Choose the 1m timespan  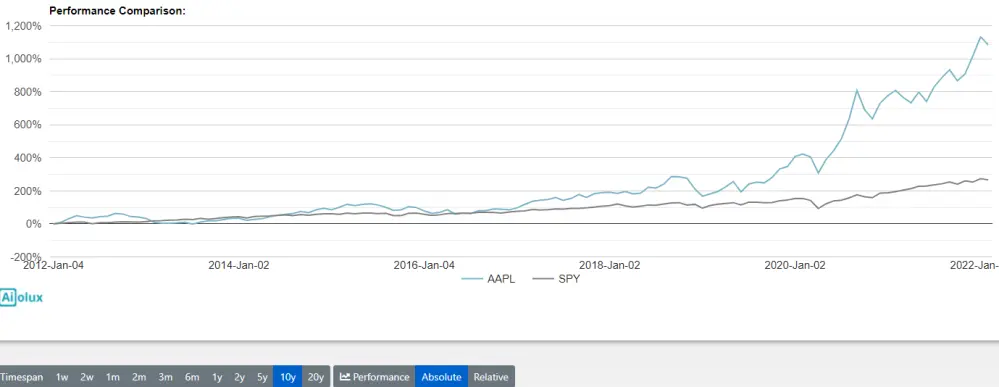tap(113, 377)
